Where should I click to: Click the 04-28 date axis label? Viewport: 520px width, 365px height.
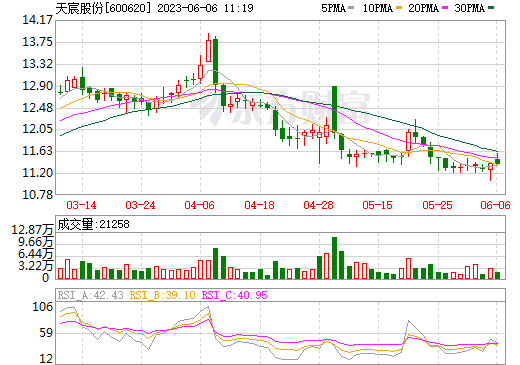[x=318, y=205]
